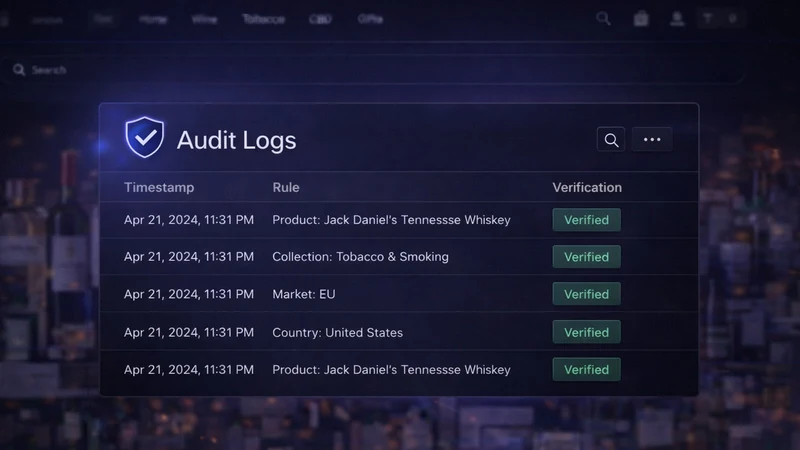Open the CBD tab in top navigation

tap(320, 19)
